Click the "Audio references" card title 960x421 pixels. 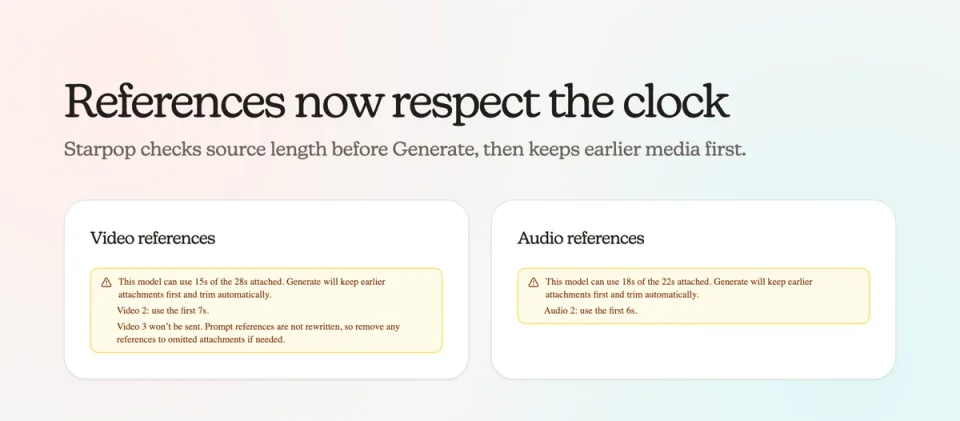580,238
